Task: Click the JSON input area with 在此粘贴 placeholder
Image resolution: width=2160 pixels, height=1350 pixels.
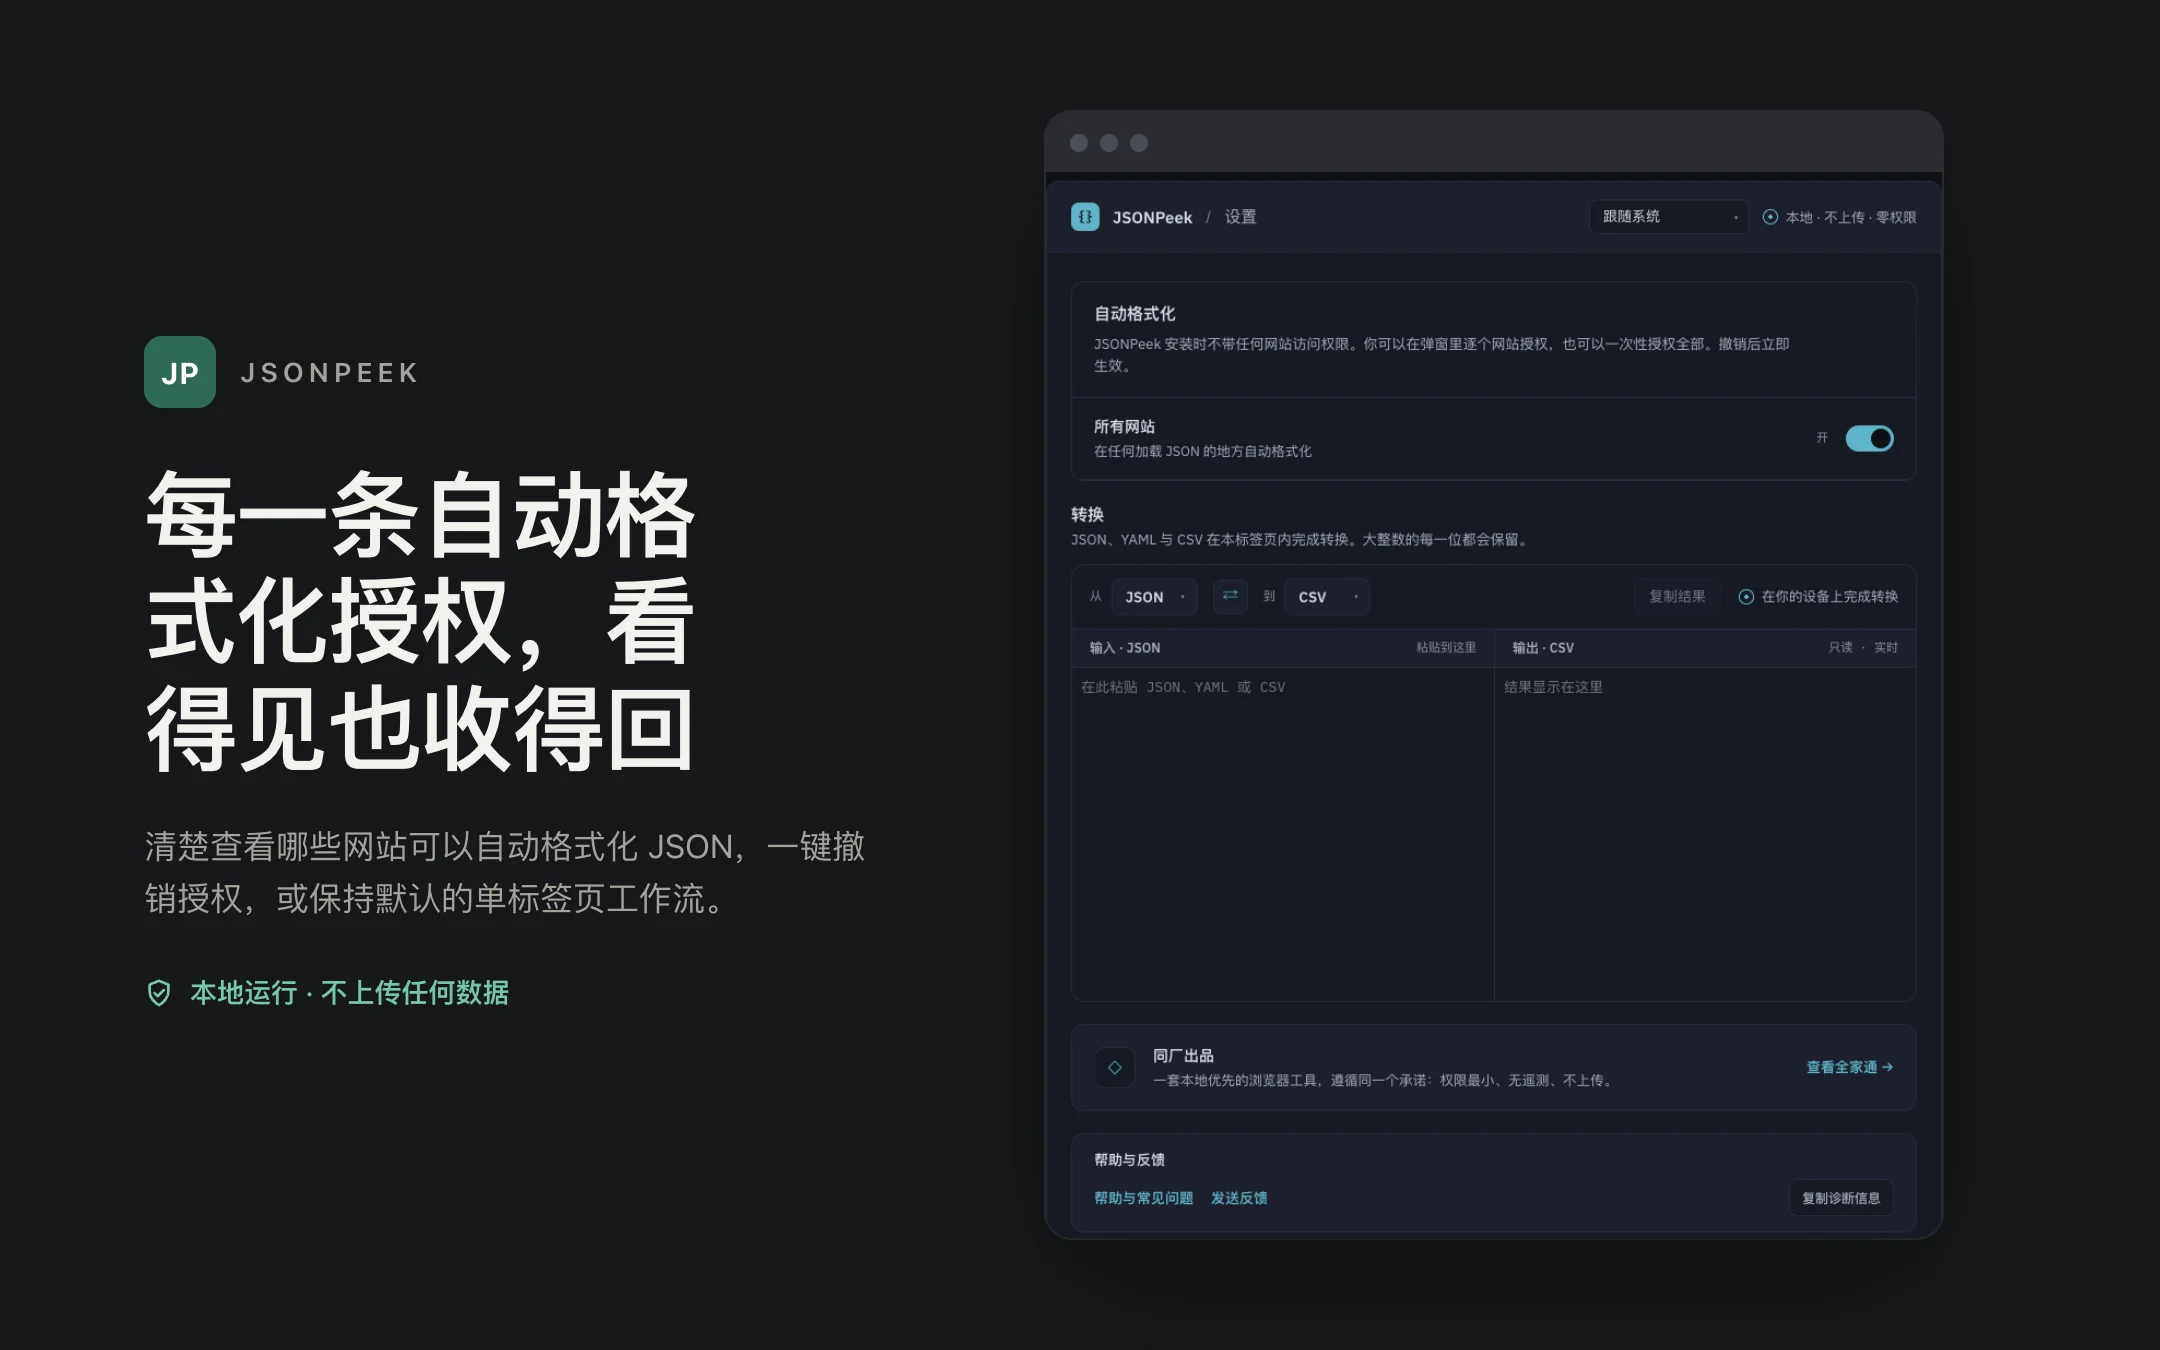Action: point(1282,834)
